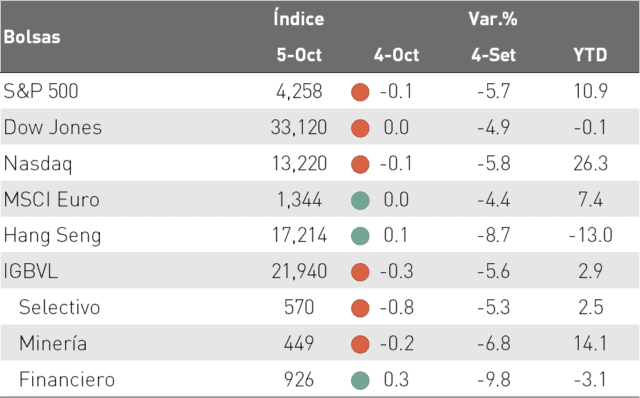Click the Nasdaq index value 13,220

299,164
